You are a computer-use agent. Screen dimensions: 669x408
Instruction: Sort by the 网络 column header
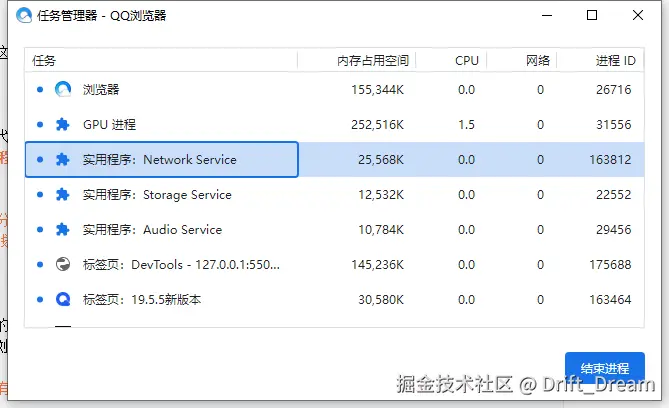[537, 61]
